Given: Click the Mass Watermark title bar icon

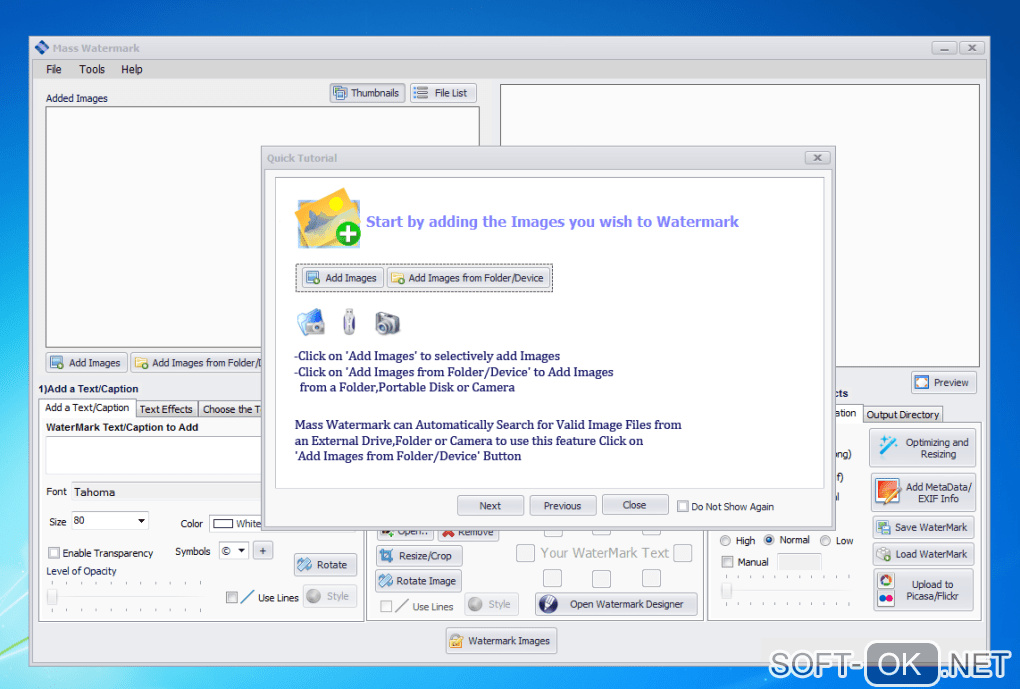Looking at the screenshot, I should (x=42, y=47).
